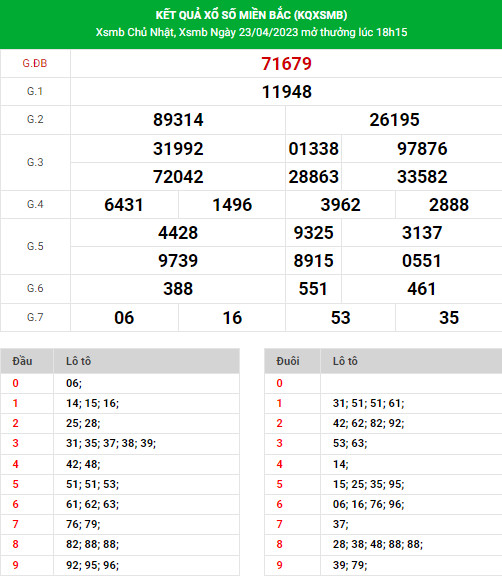Click the KQXSMB title heading
The height and width of the screenshot is (576, 502).
coord(251,15)
